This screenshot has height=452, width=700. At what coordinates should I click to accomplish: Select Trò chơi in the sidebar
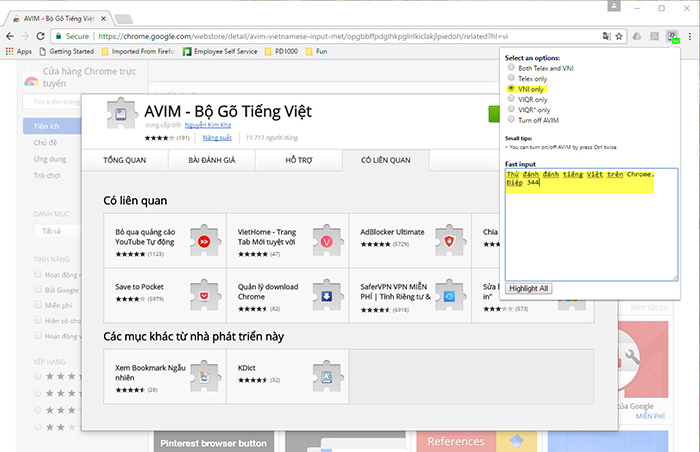tap(47, 176)
